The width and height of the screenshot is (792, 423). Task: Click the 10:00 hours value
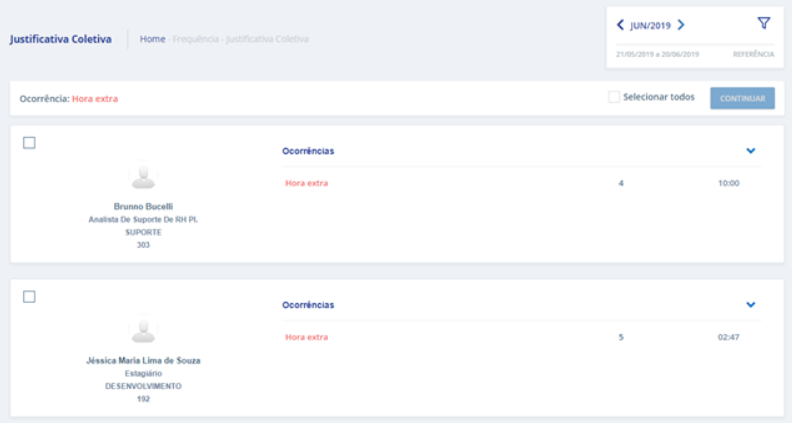click(x=728, y=183)
